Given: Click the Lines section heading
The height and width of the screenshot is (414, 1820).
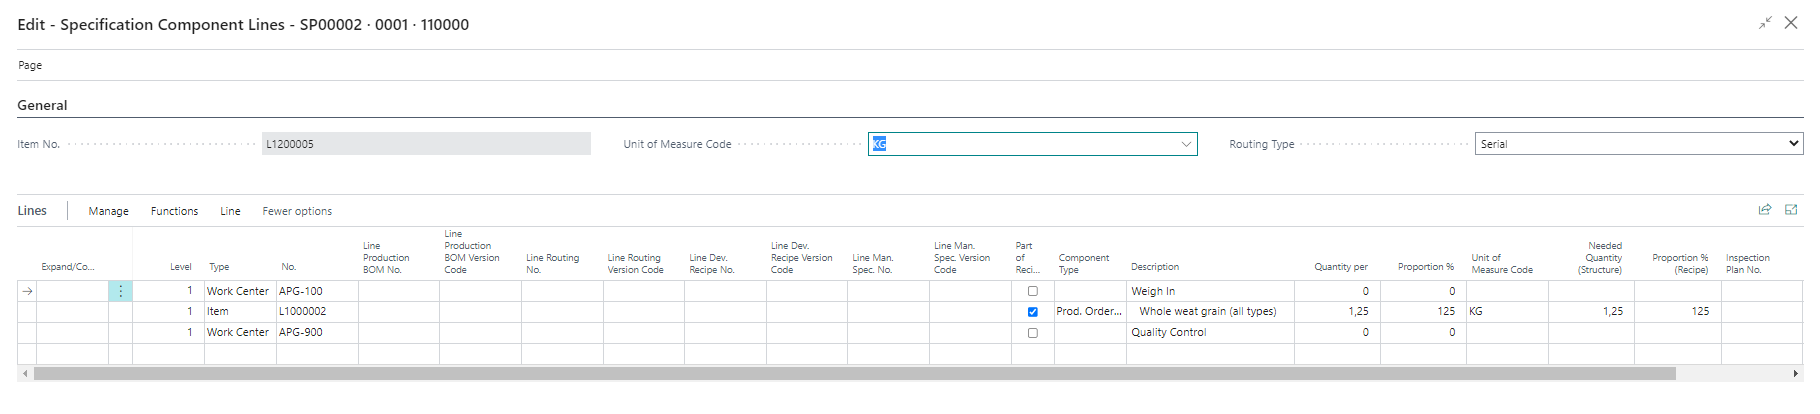Looking at the screenshot, I should tap(32, 210).
